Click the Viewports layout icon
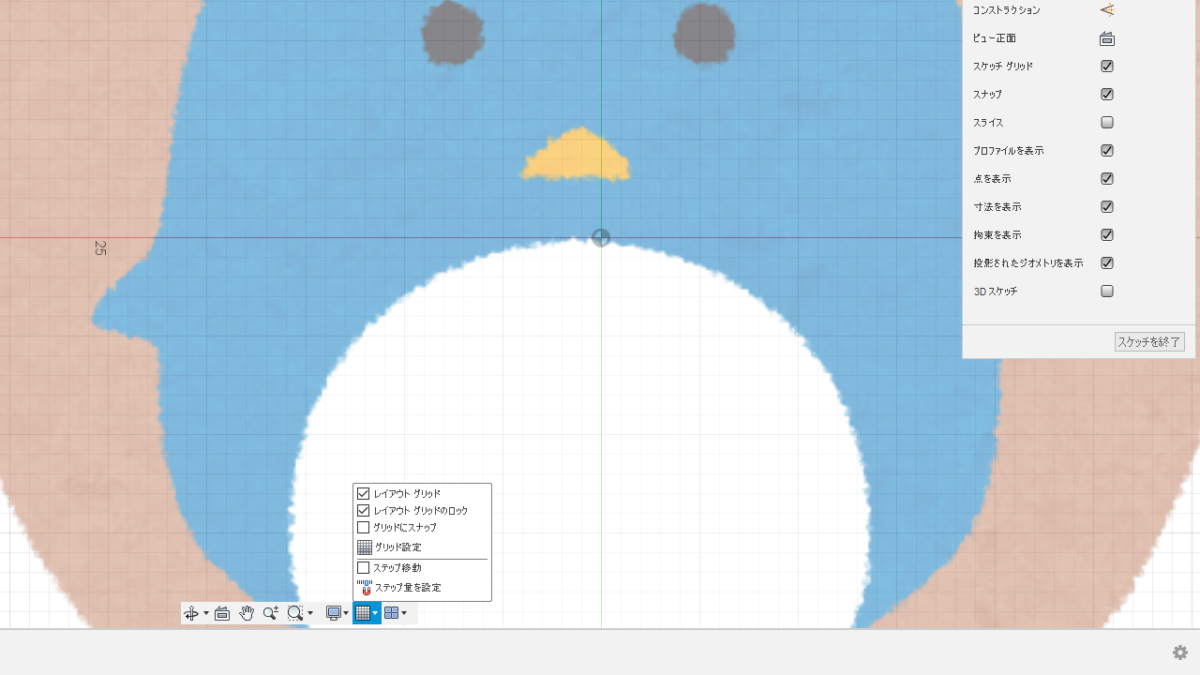Image resolution: width=1200 pixels, height=675 pixels. pos(391,613)
